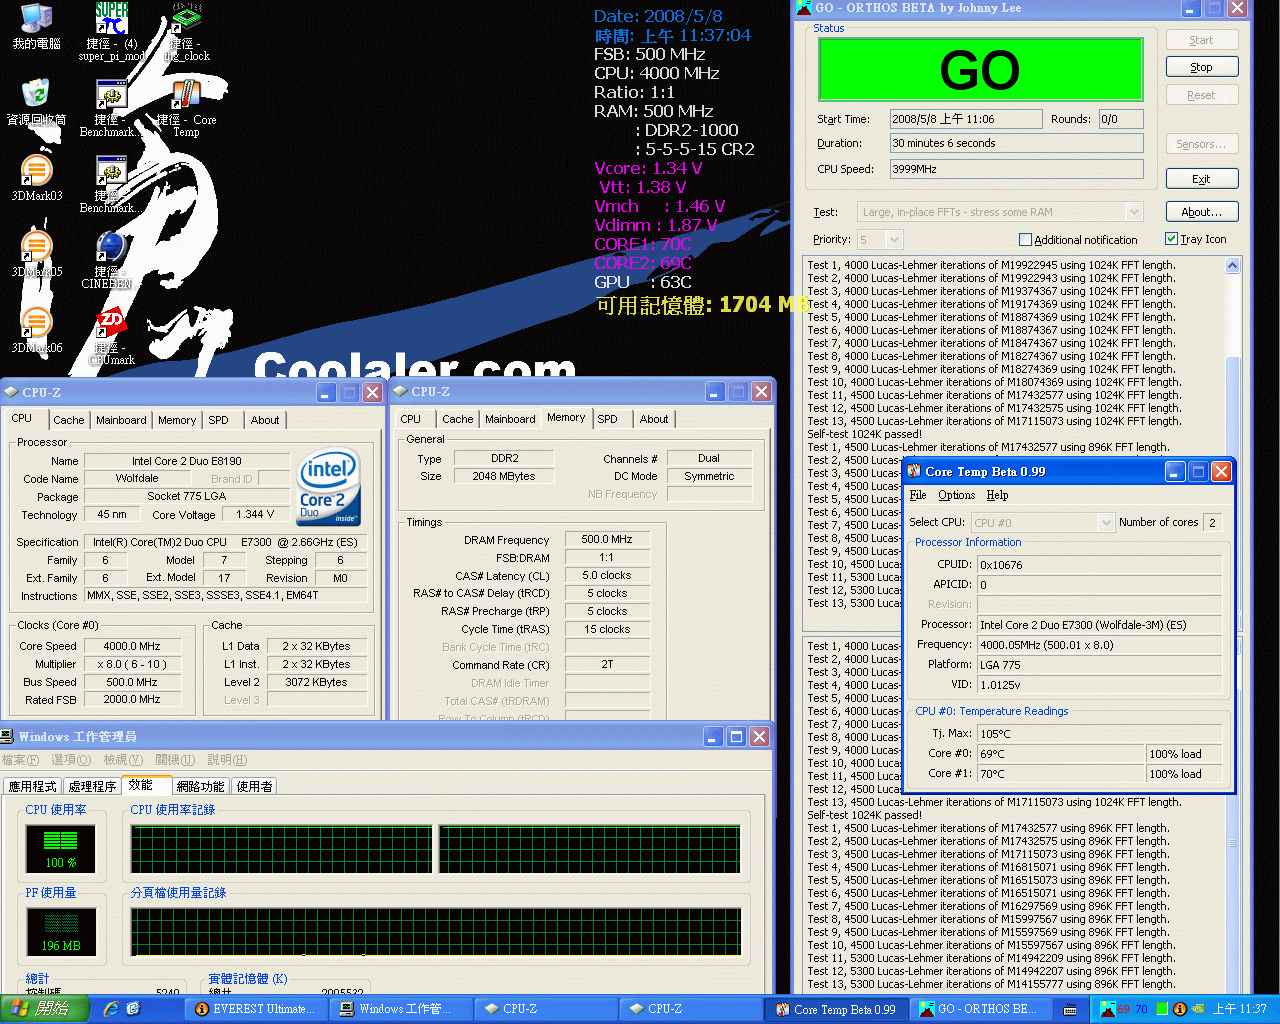Screen dimensions: 1280x1024
Task: Click the ORTHOS window title bar icon
Action: [x=804, y=8]
